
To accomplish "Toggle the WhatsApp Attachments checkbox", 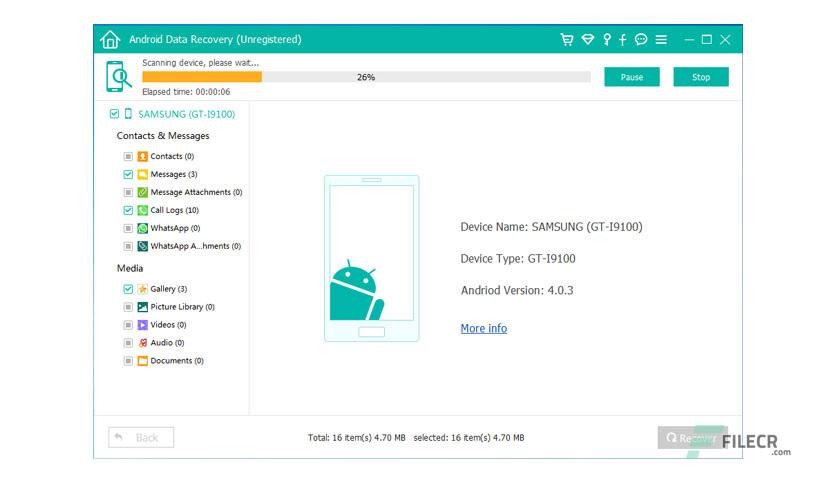I will pos(128,246).
